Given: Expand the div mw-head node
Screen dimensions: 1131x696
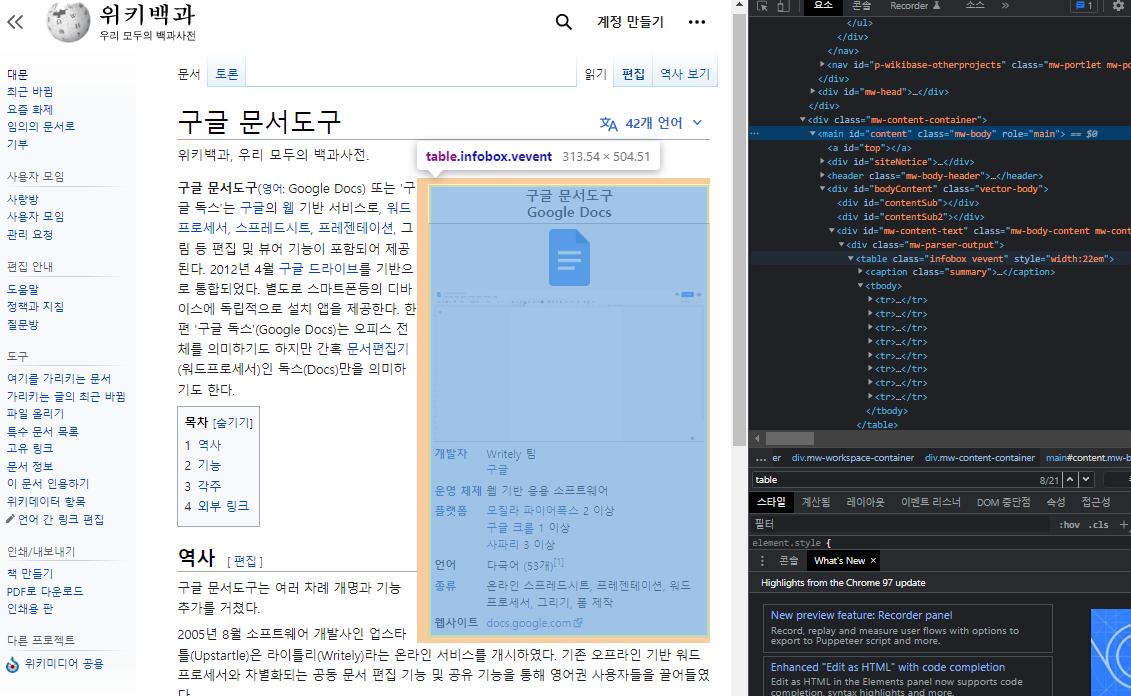Looking at the screenshot, I should (813, 92).
